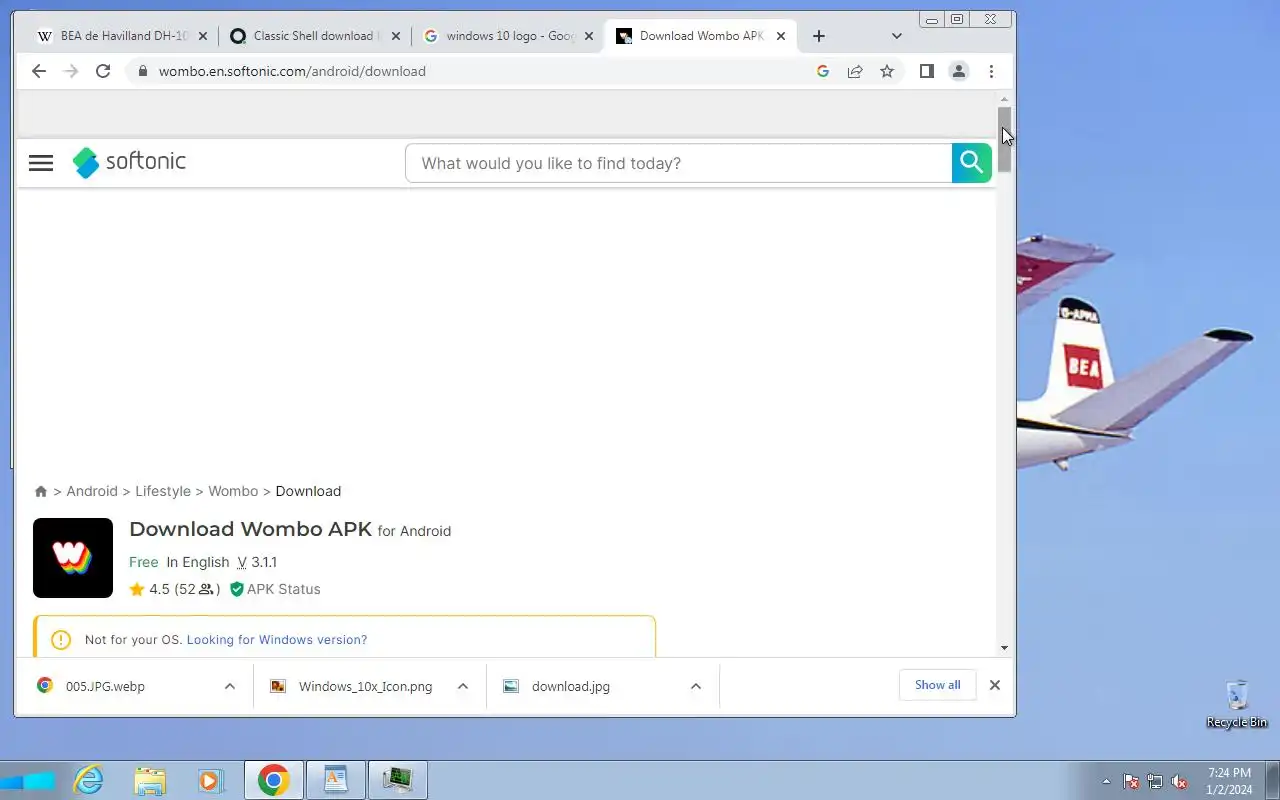Click scrollbar up arrow
Viewport: 1280px width, 800px height.
(1005, 99)
